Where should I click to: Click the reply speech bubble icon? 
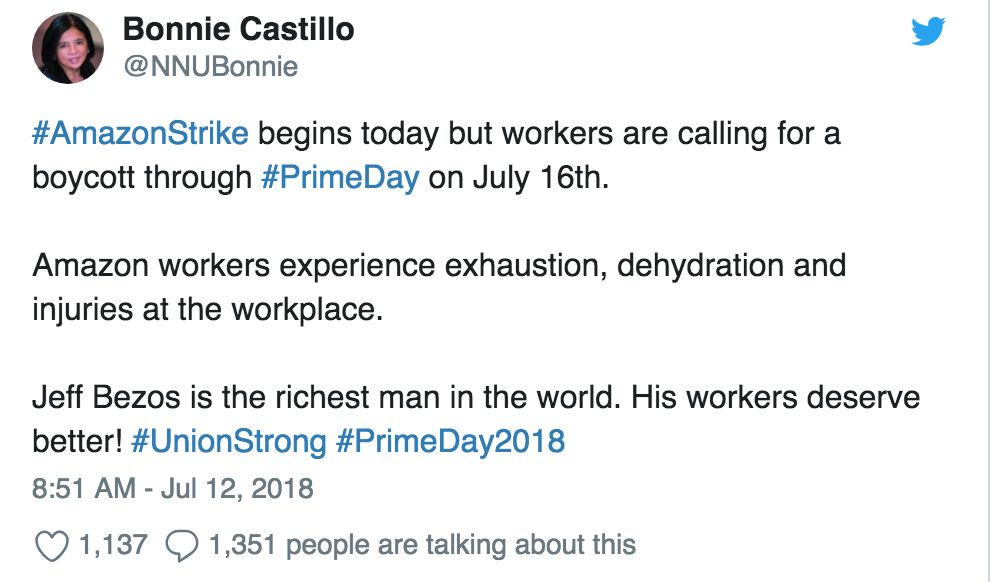[x=181, y=545]
